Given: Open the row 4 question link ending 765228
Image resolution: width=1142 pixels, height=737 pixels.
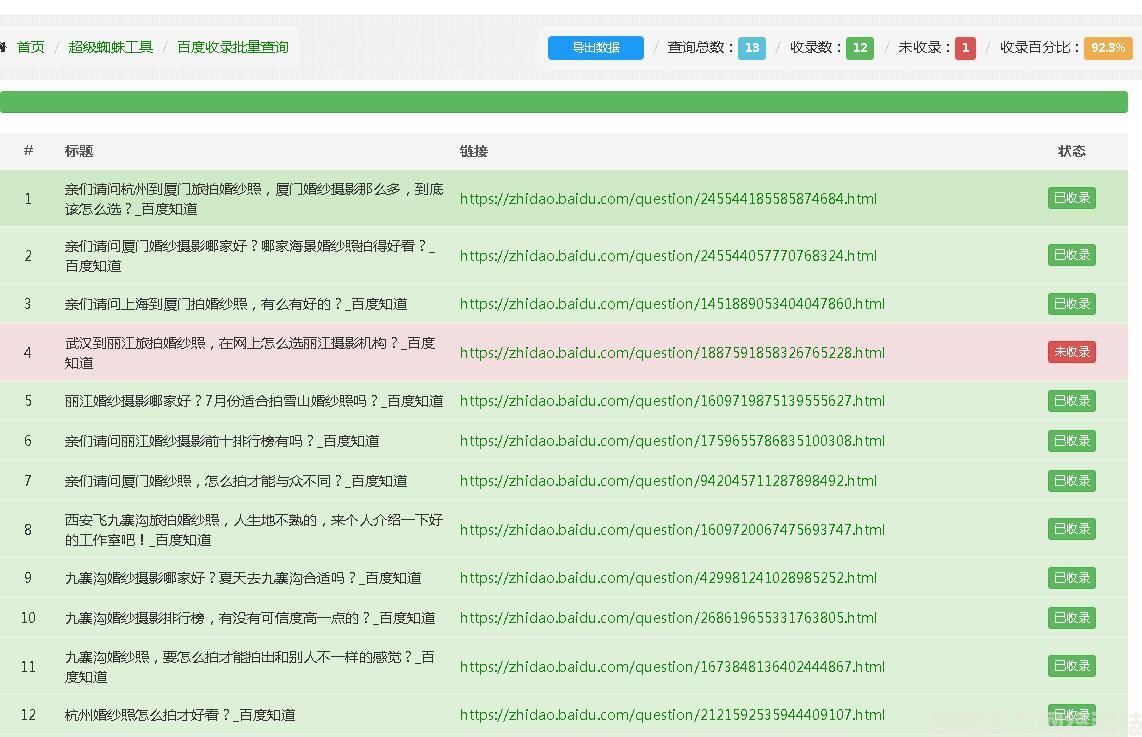Looking at the screenshot, I should pos(672,353).
